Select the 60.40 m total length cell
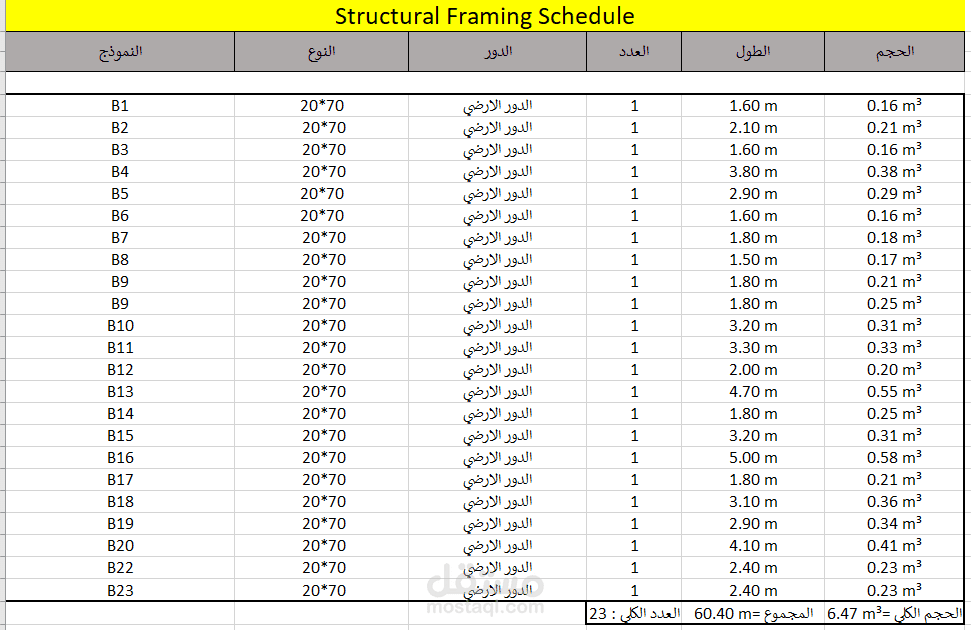The width and height of the screenshot is (971, 630). (x=753, y=613)
